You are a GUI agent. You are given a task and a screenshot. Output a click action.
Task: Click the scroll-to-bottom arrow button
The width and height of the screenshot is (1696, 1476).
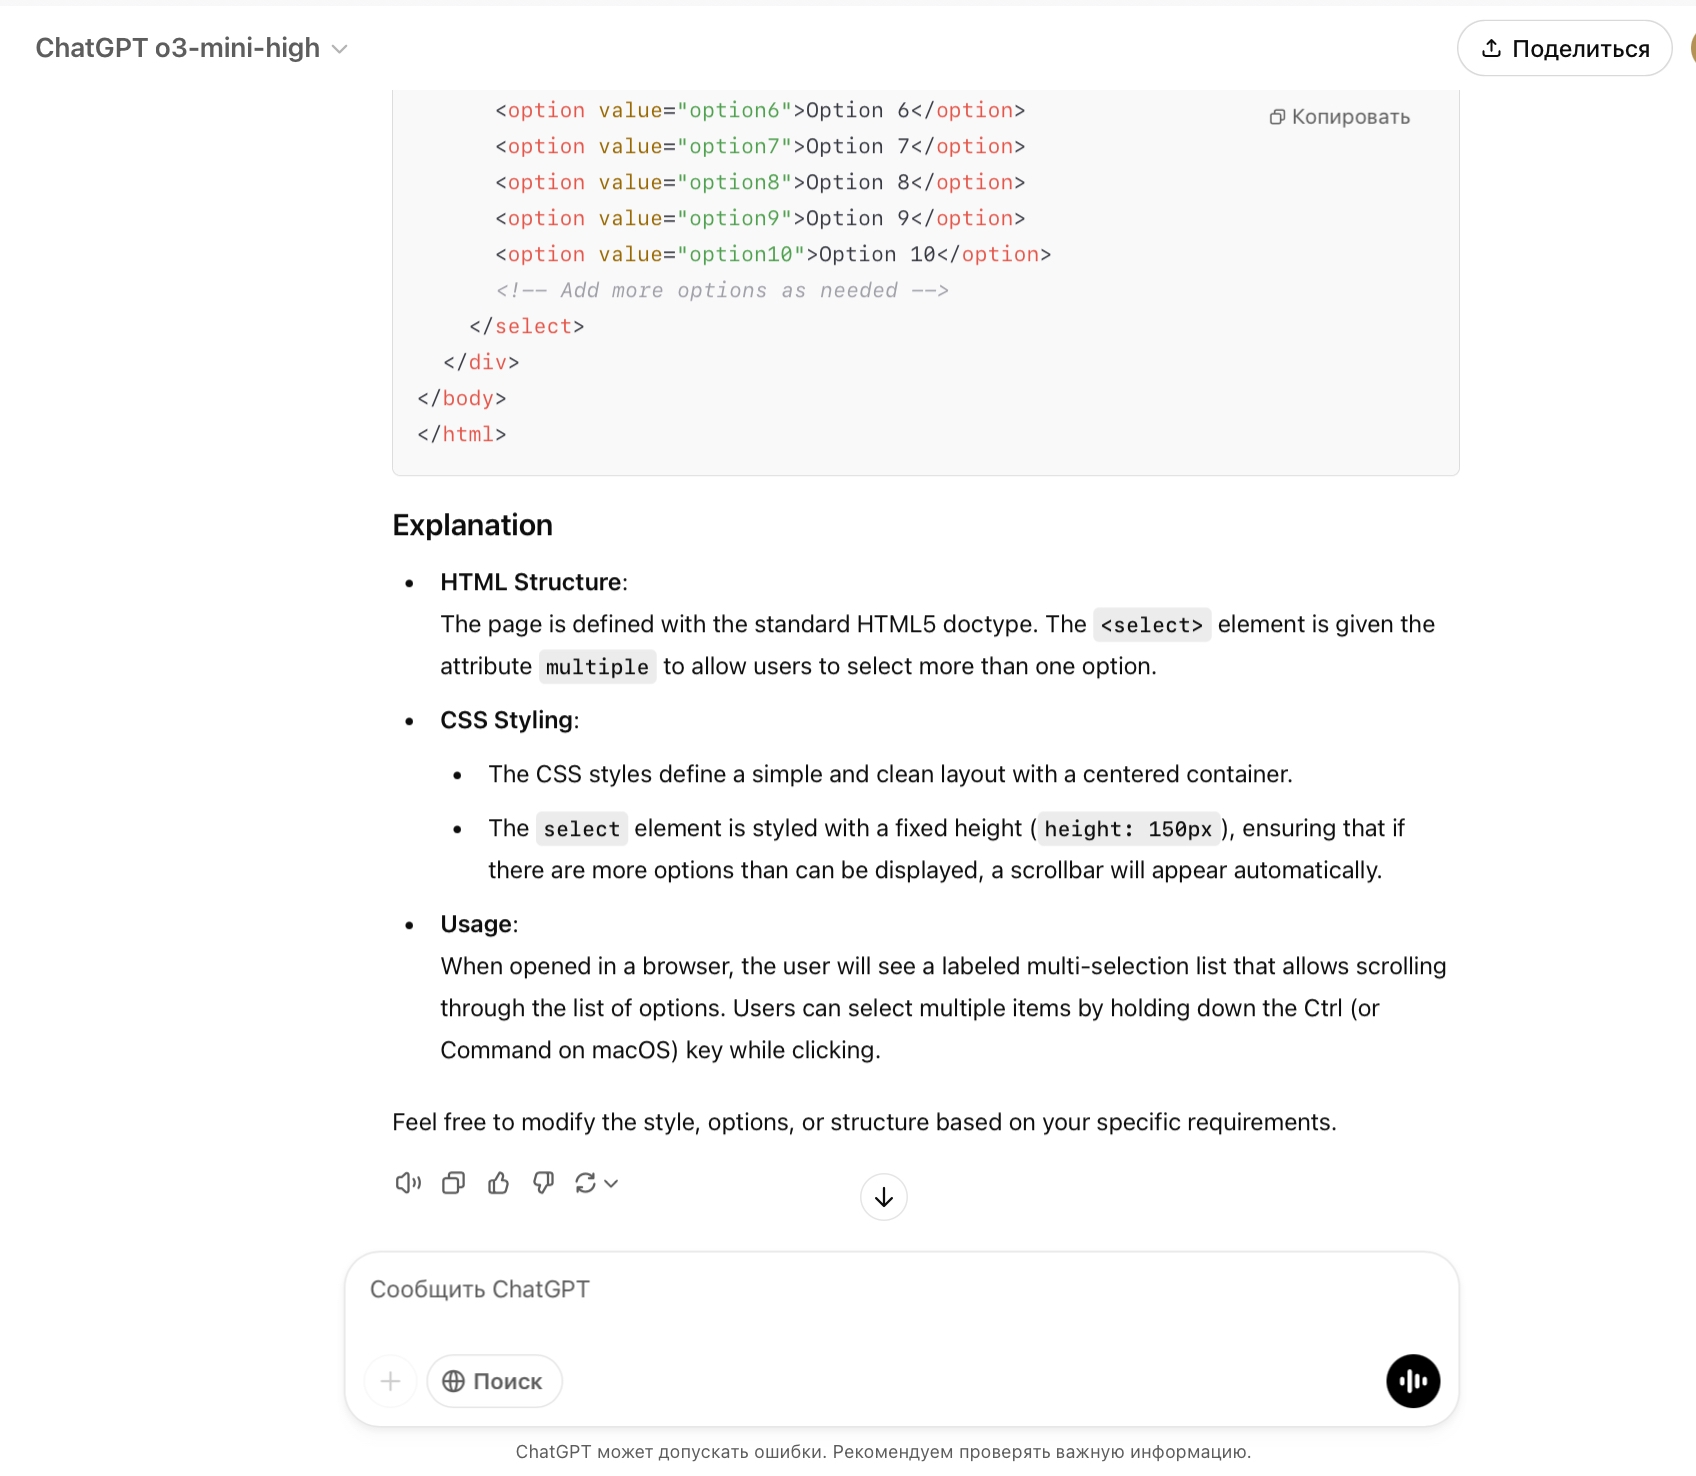[883, 1197]
